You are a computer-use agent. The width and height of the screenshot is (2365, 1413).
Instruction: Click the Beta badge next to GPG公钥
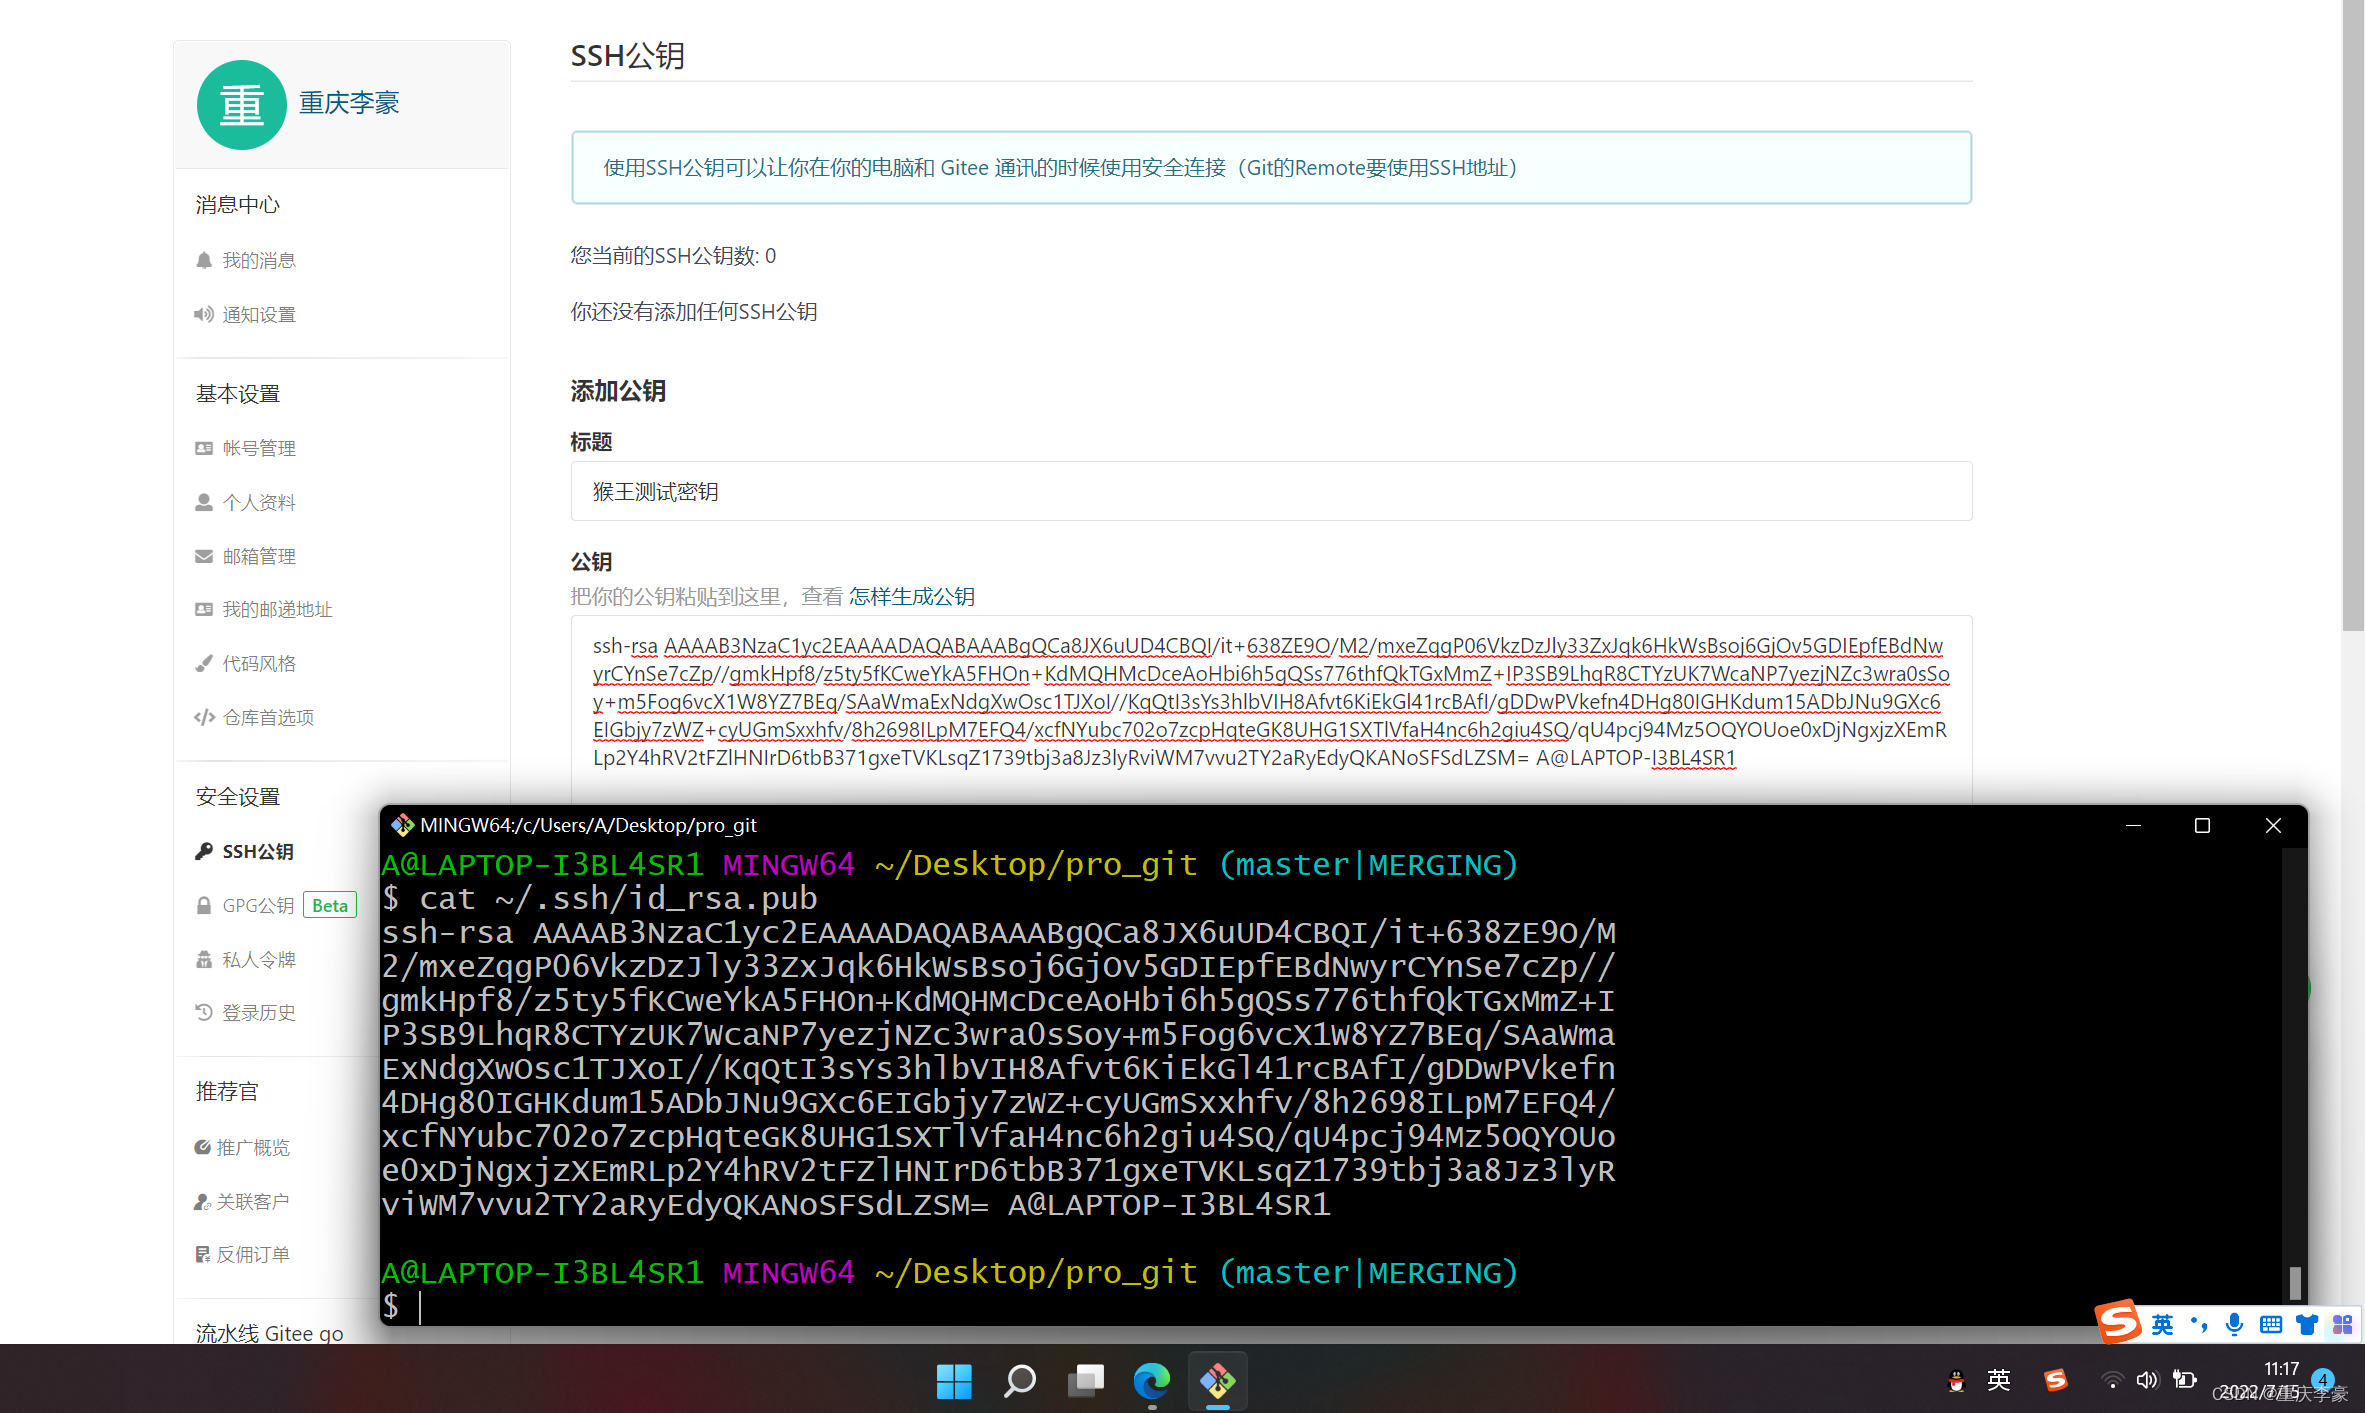[x=330, y=905]
